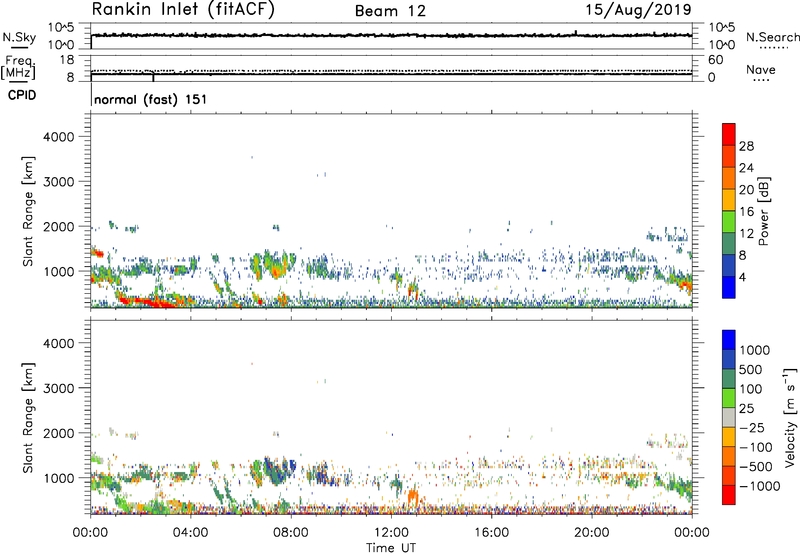The image size is (800, 554).
Task: Click the "4000" range tick in power panel
Action: click(x=59, y=137)
